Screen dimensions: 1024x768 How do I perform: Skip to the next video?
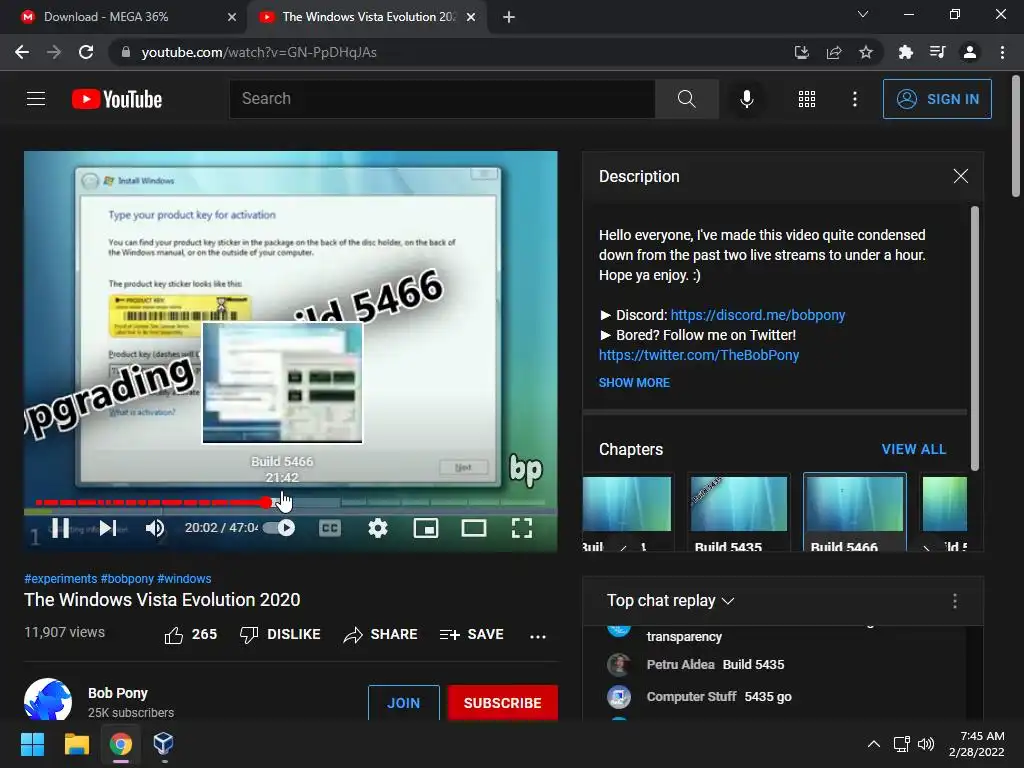click(x=108, y=528)
